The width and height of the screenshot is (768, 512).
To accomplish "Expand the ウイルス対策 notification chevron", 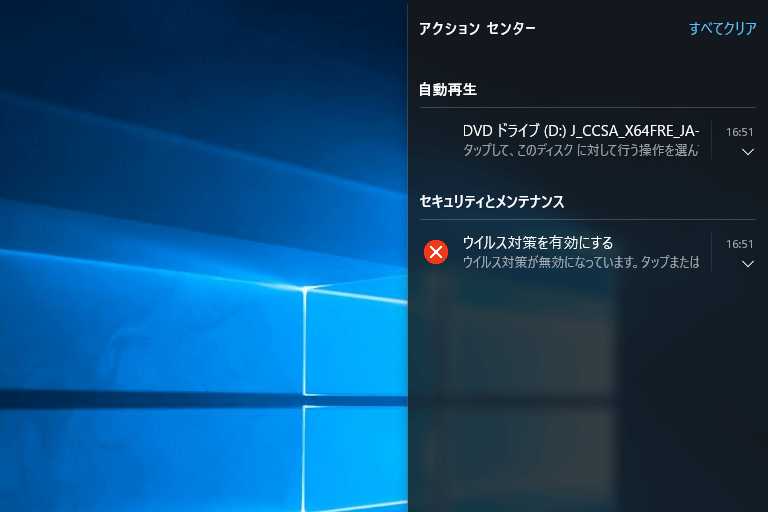I will click(x=747, y=264).
